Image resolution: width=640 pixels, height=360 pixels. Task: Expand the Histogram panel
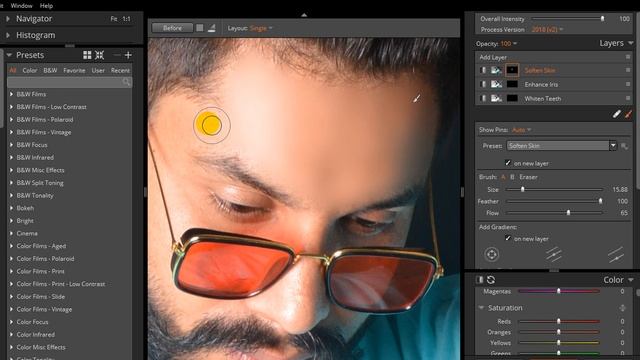tap(8, 36)
